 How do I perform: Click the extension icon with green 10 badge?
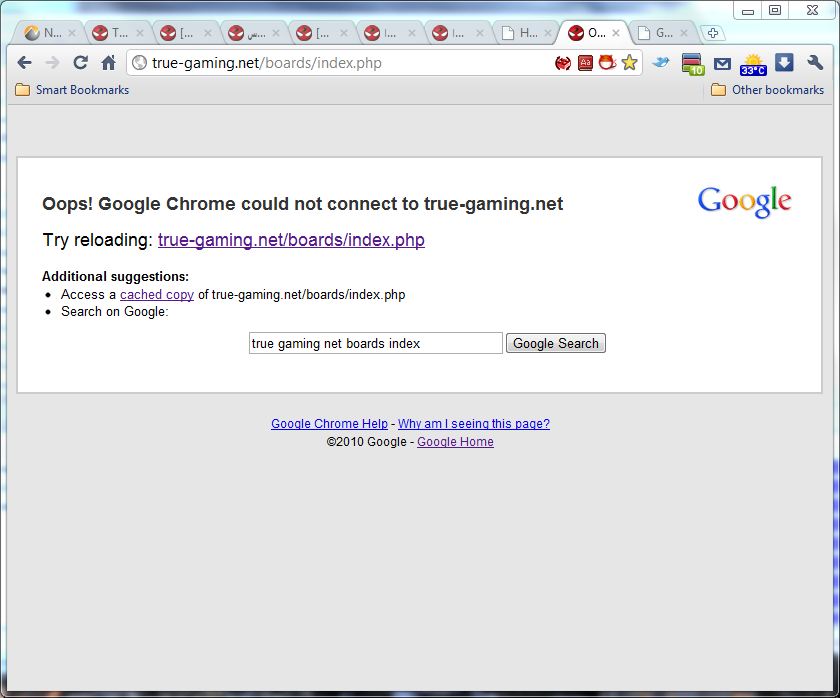pos(692,64)
